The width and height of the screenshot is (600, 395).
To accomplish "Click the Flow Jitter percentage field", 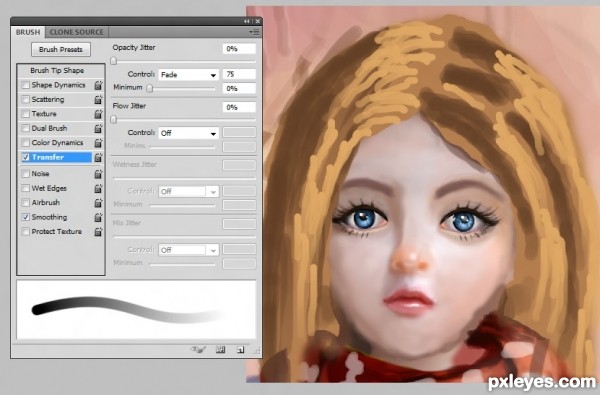I will click(239, 107).
